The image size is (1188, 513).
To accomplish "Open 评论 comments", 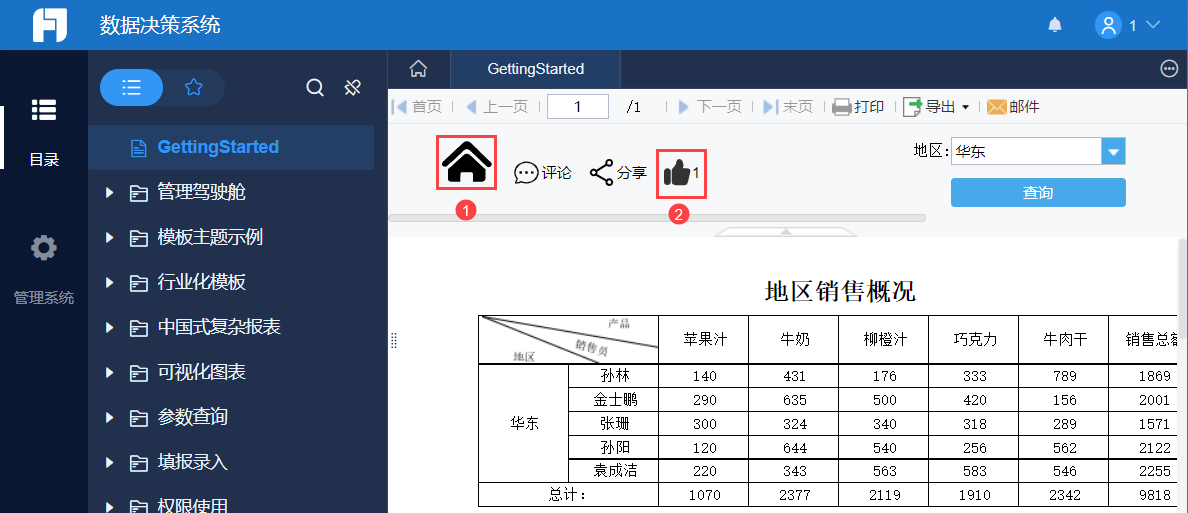I will coord(542,173).
